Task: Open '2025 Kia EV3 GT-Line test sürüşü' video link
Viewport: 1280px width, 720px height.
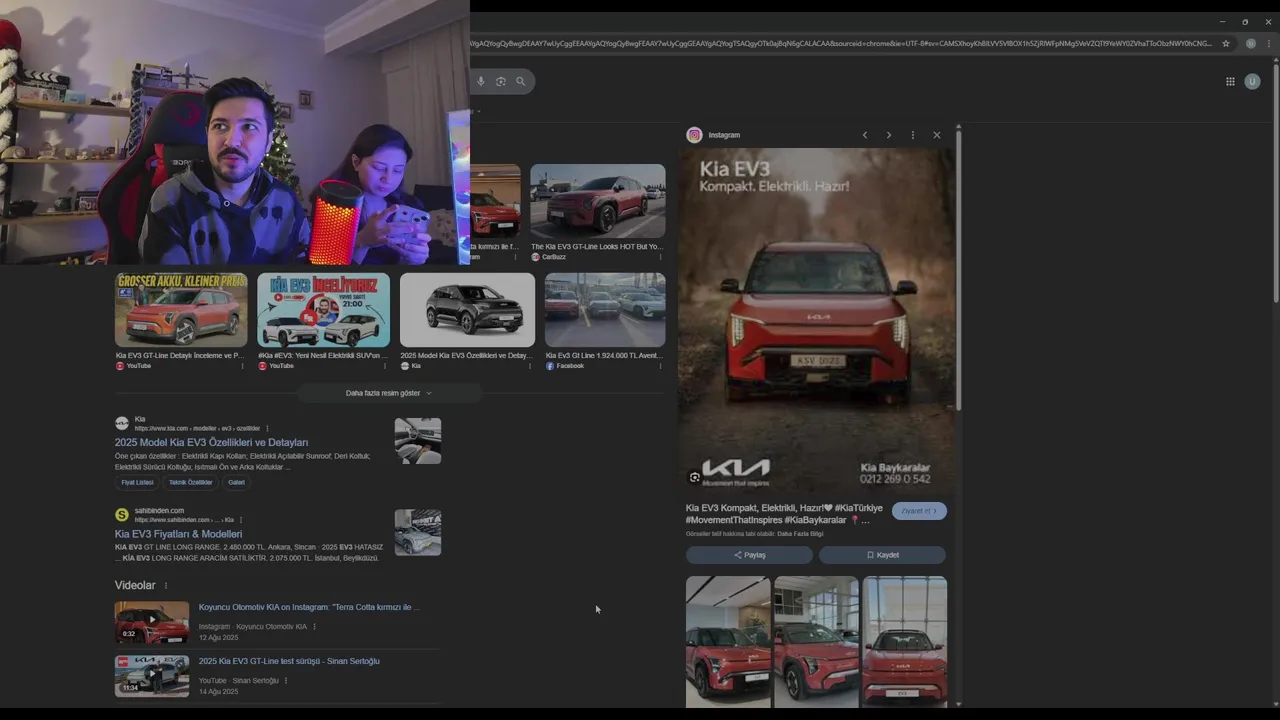Action: (x=289, y=661)
